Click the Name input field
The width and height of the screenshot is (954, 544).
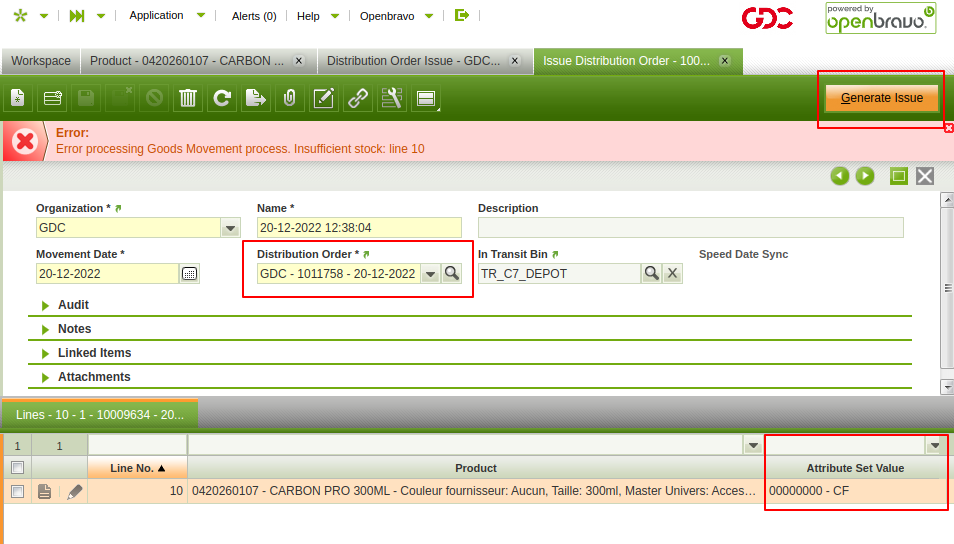[358, 228]
